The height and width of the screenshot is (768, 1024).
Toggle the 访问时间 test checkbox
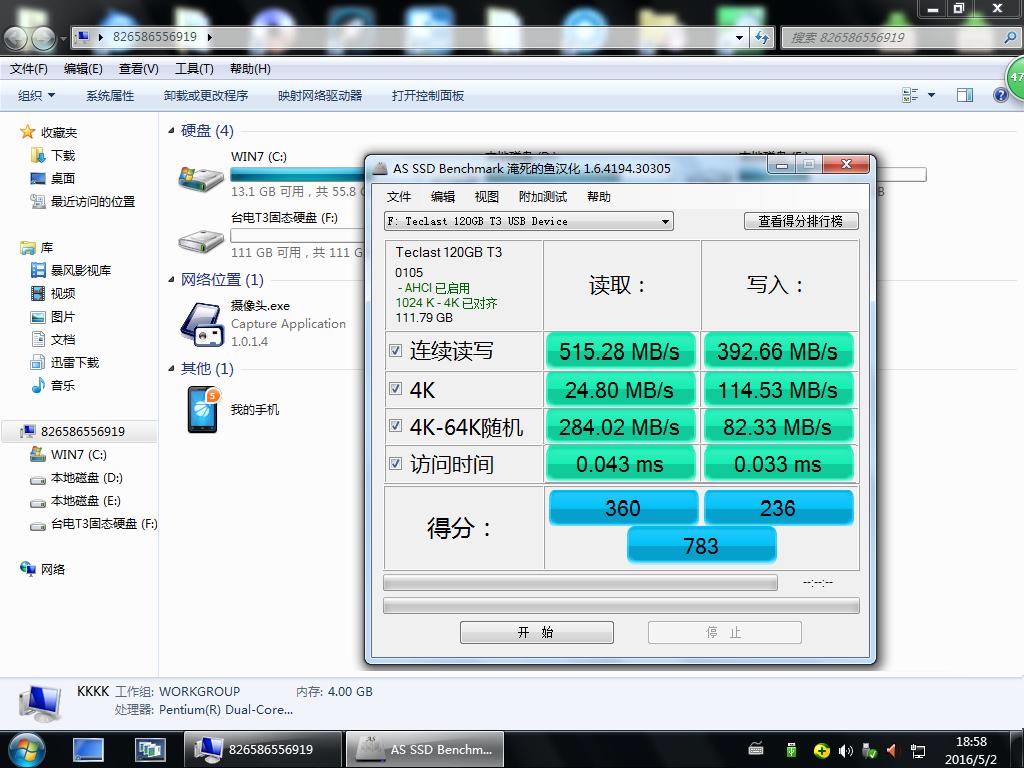[395, 463]
